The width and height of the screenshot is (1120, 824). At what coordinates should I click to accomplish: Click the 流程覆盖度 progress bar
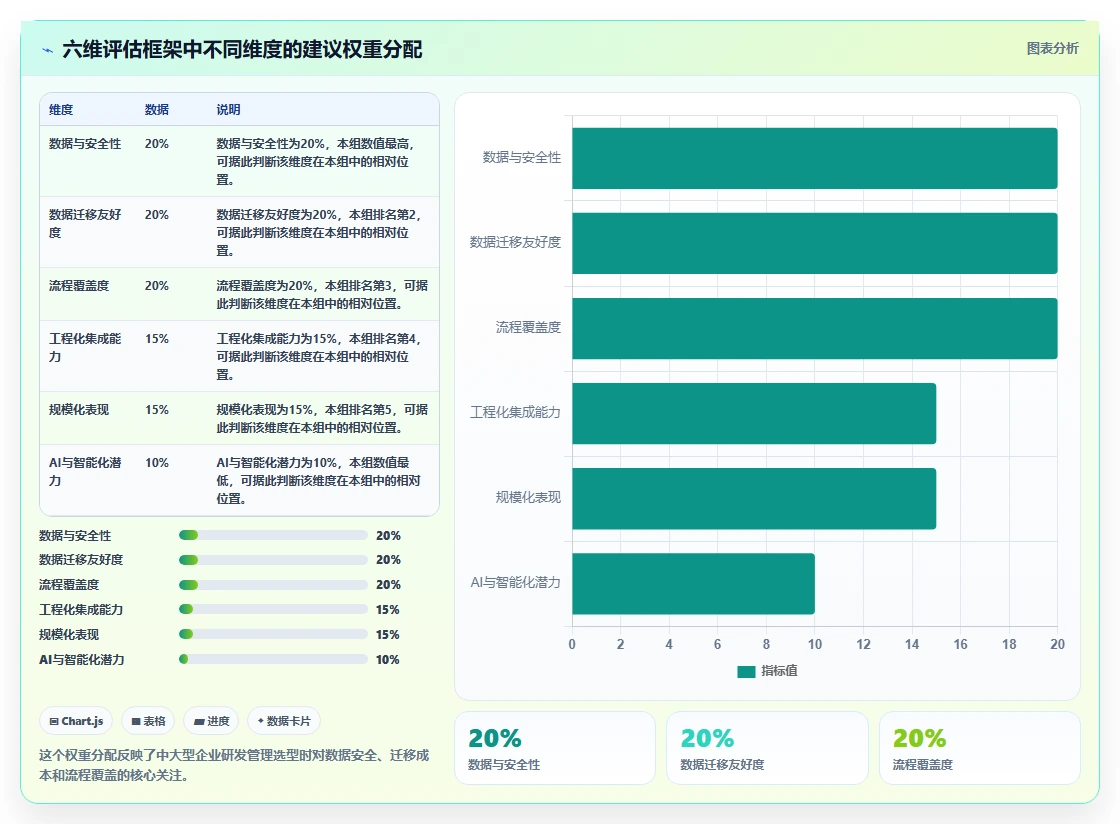tap(273, 585)
